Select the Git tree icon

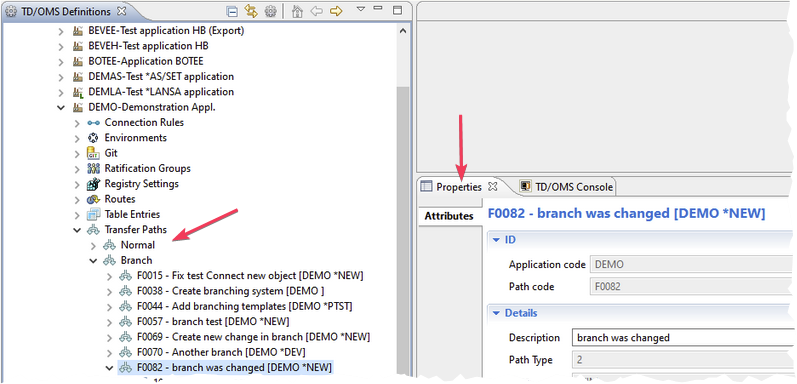(93, 153)
